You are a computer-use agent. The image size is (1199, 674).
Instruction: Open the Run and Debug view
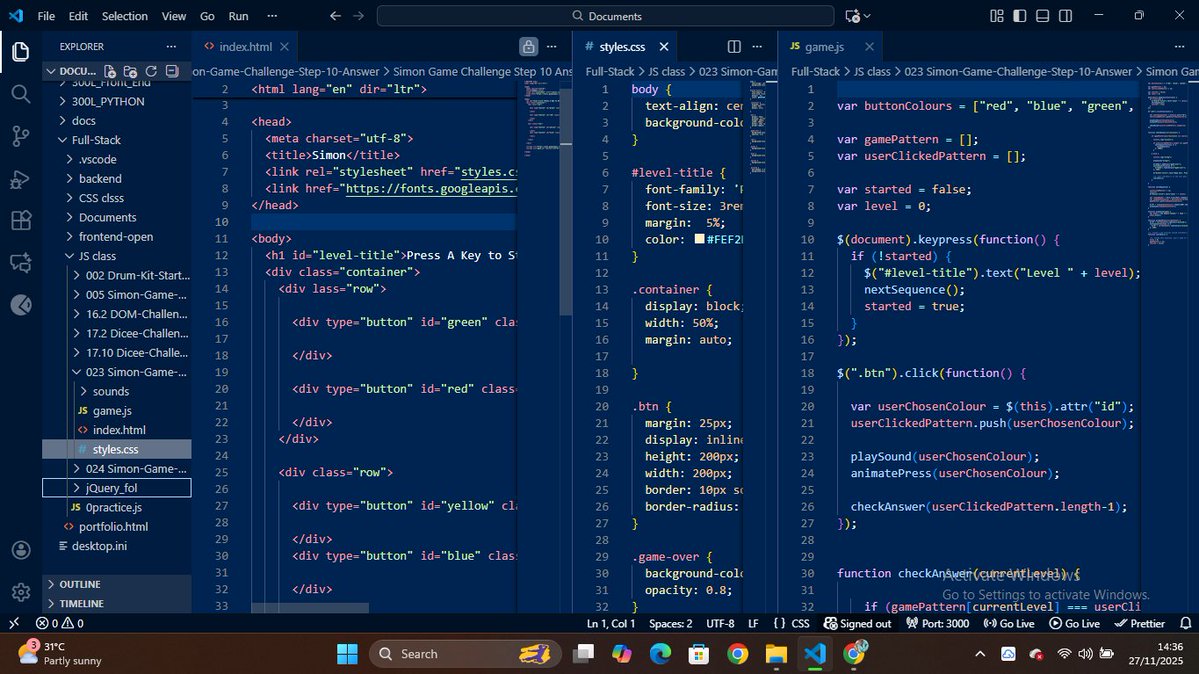tap(20, 178)
